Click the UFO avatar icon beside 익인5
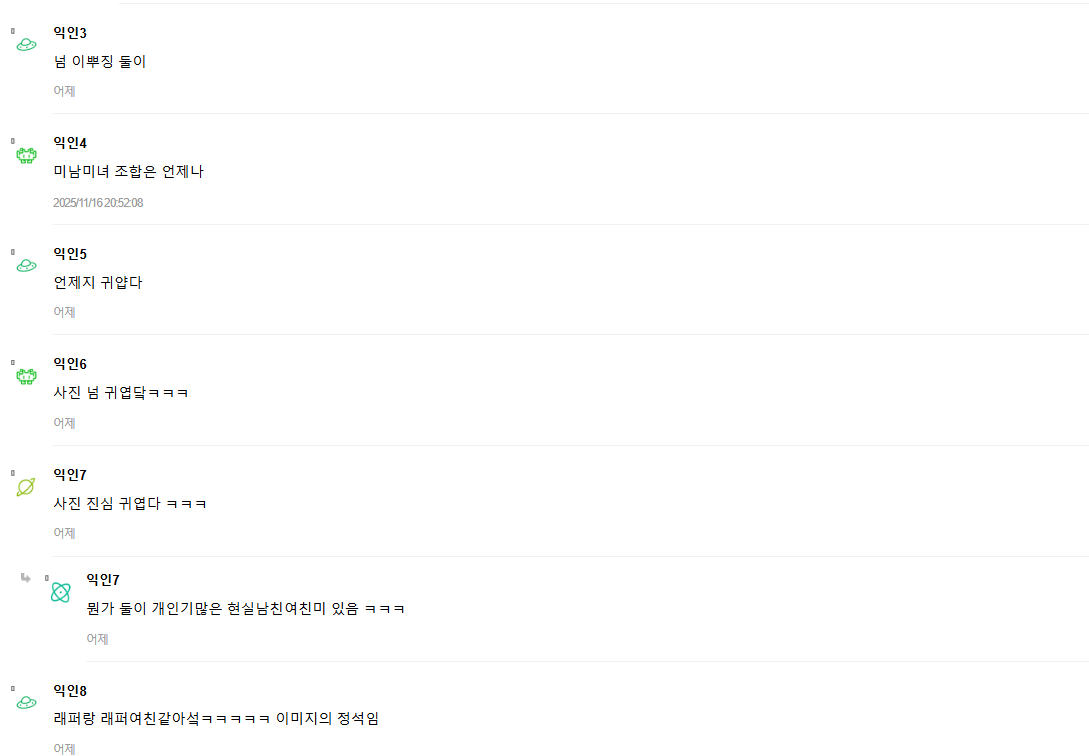 pyautogui.click(x=26, y=265)
